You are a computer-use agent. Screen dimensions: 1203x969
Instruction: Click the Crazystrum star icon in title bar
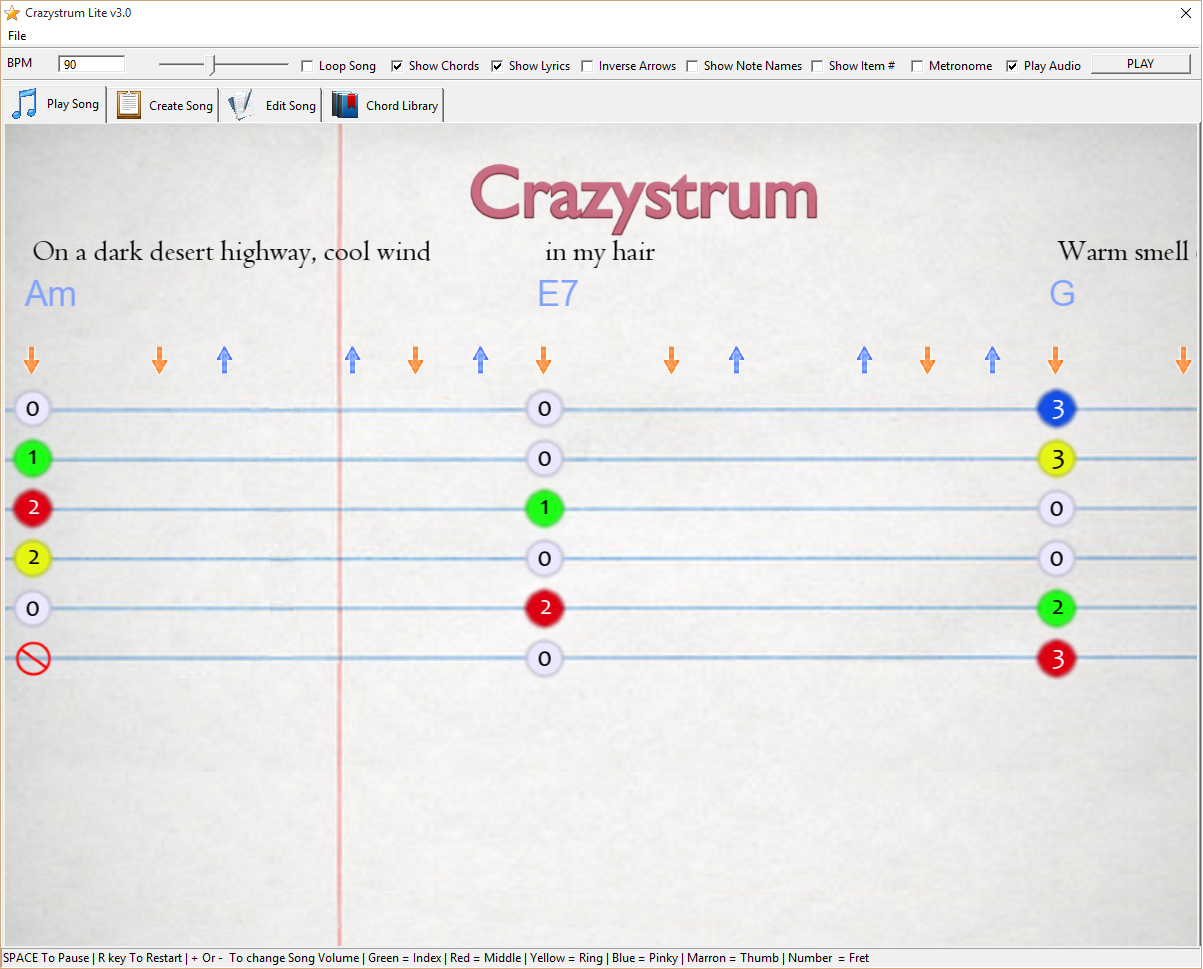tap(12, 13)
